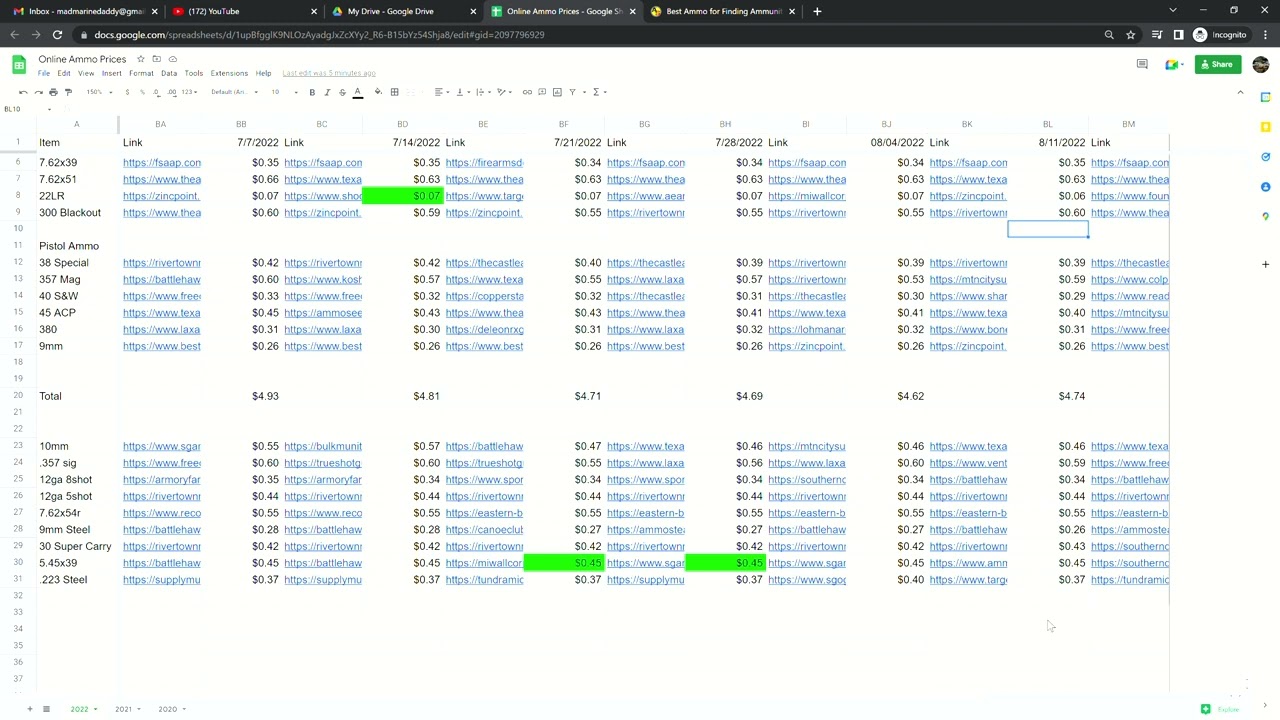
Task: Open the Insert menu
Action: (x=111, y=73)
